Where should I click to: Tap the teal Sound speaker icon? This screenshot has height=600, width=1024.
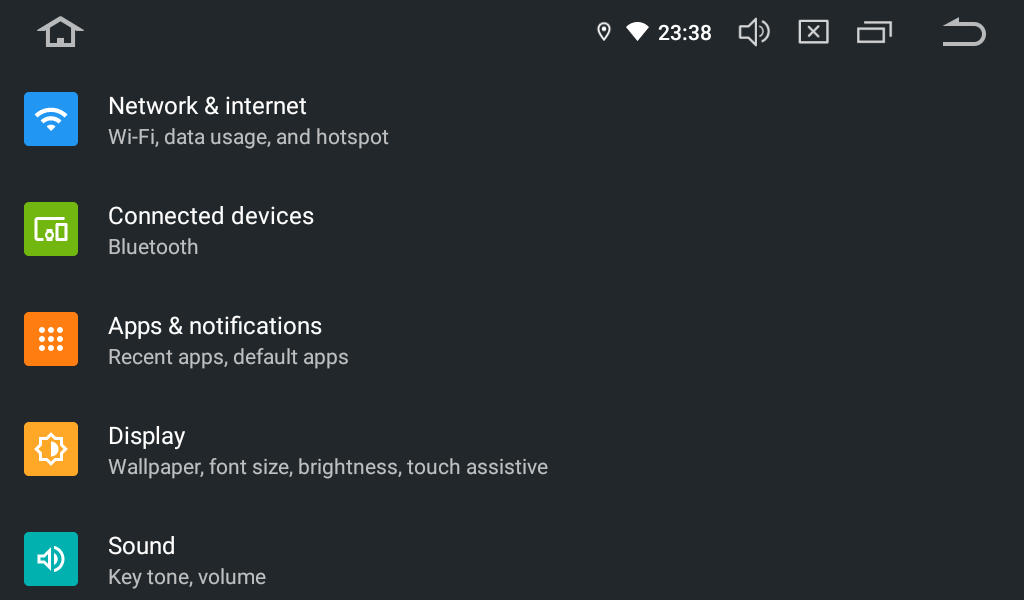tap(51, 559)
